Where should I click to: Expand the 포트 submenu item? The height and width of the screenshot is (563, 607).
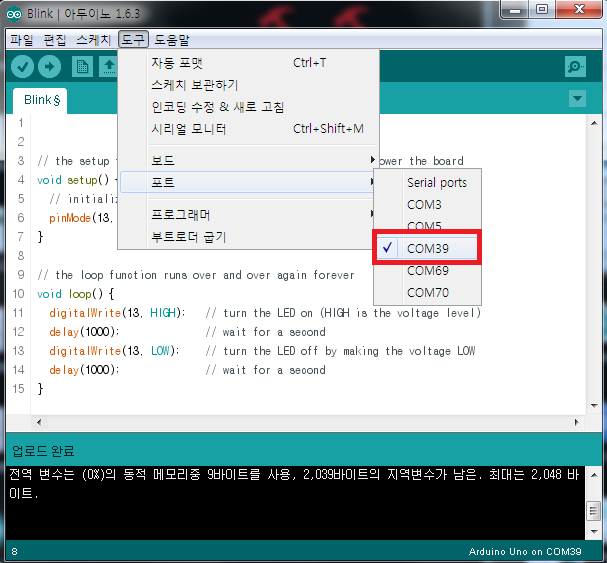click(x=248, y=182)
